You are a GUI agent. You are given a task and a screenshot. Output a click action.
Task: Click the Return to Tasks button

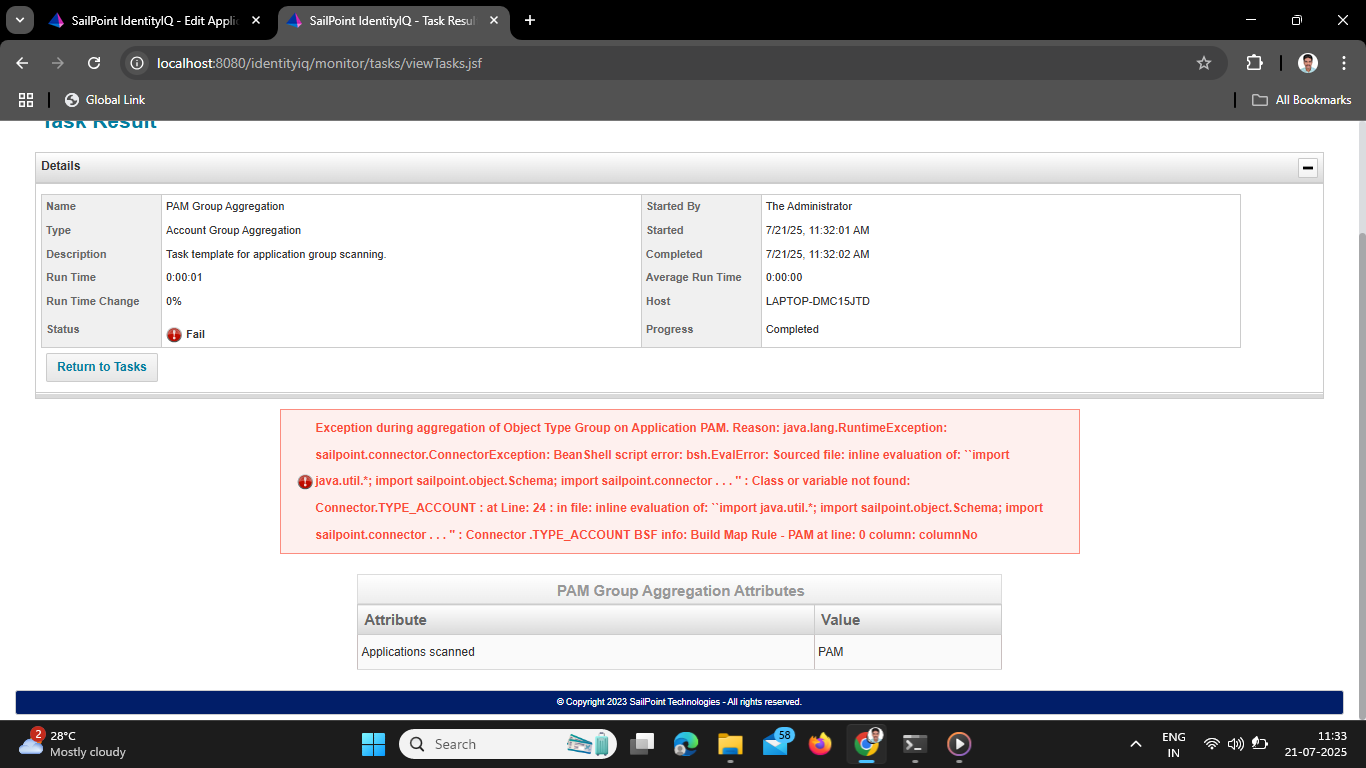click(102, 367)
